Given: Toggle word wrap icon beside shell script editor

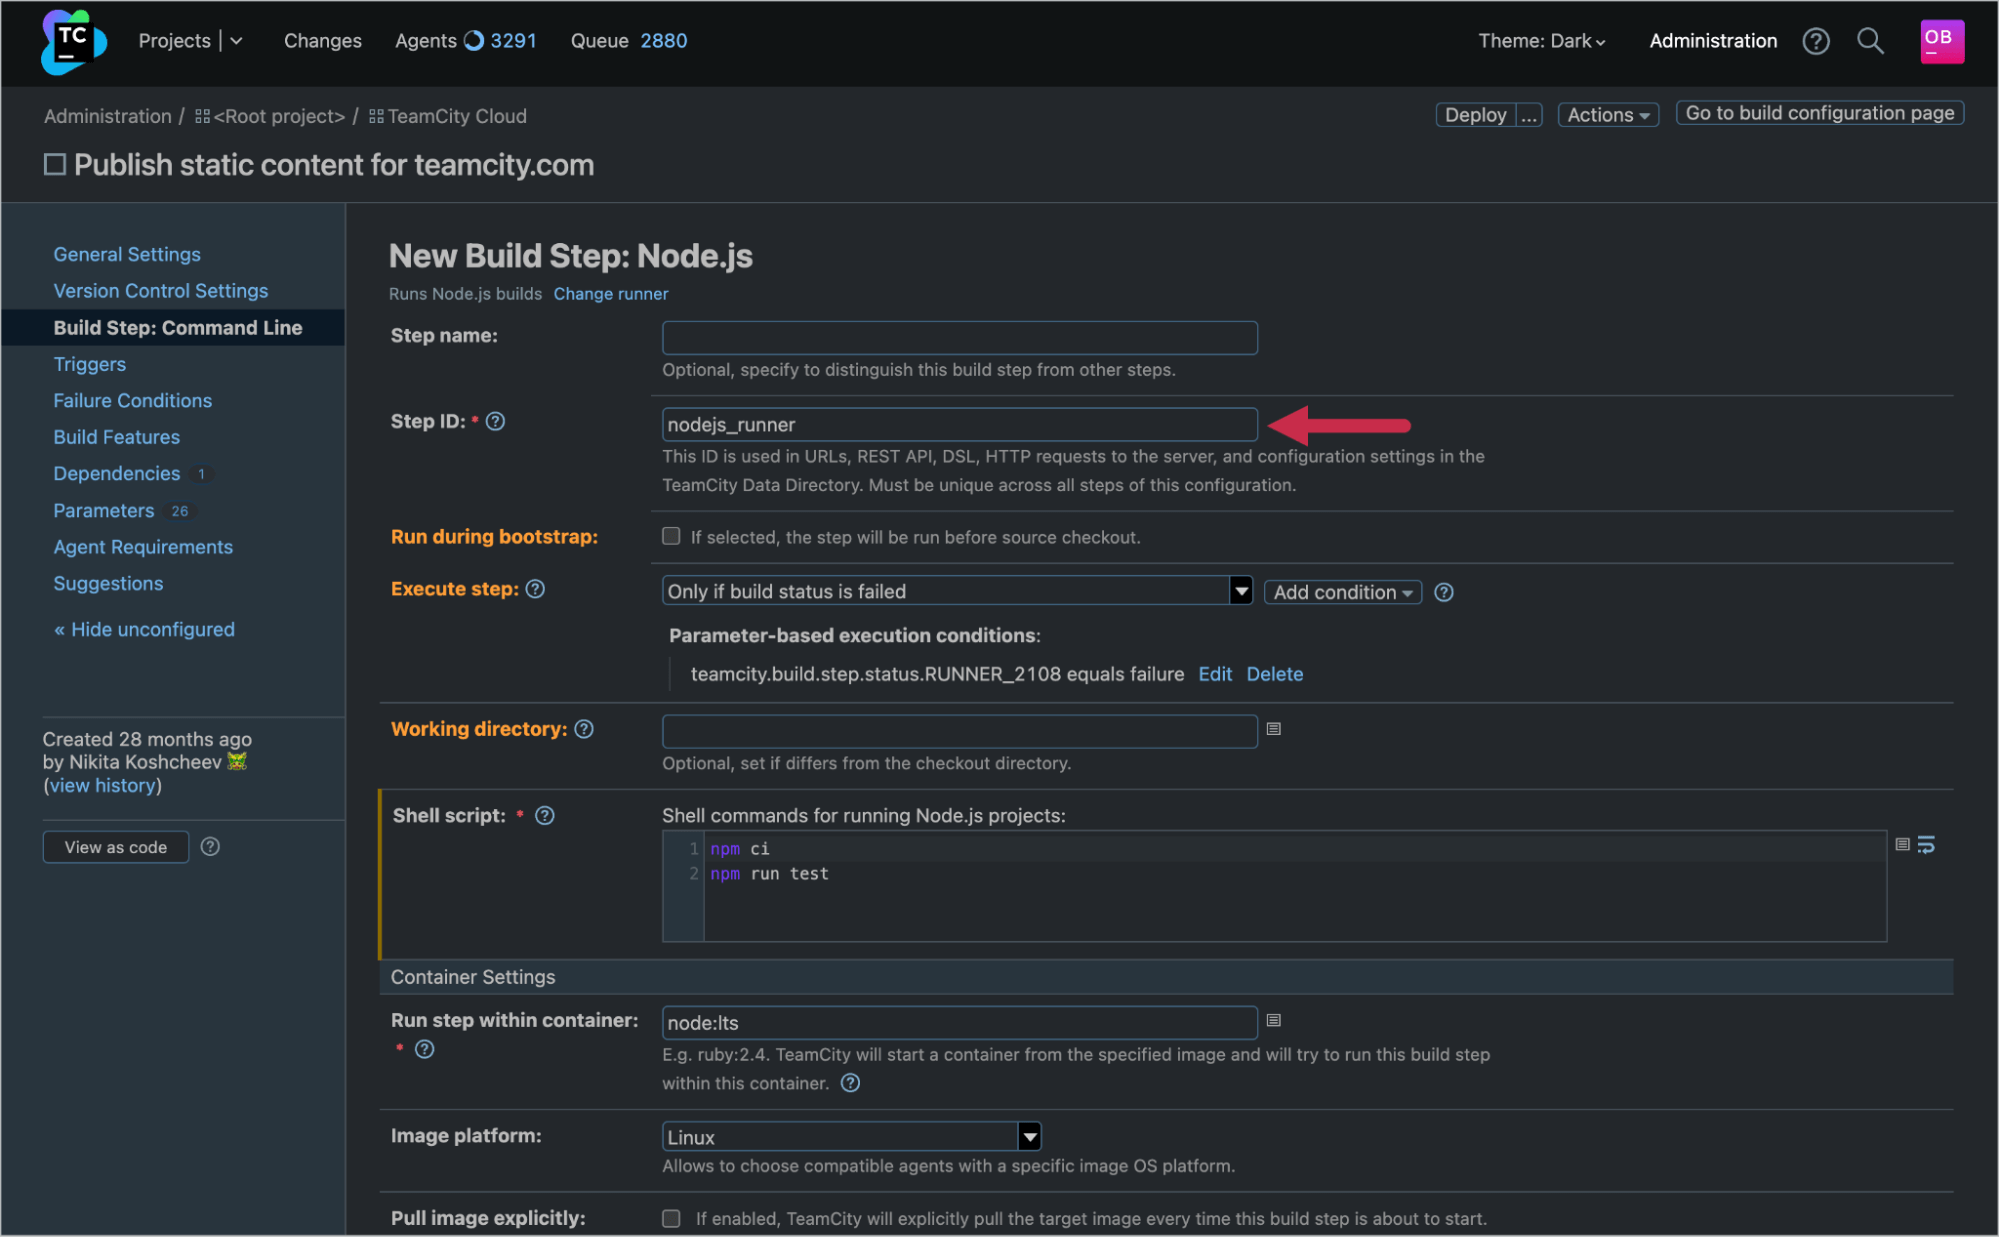Looking at the screenshot, I should coord(1926,845).
